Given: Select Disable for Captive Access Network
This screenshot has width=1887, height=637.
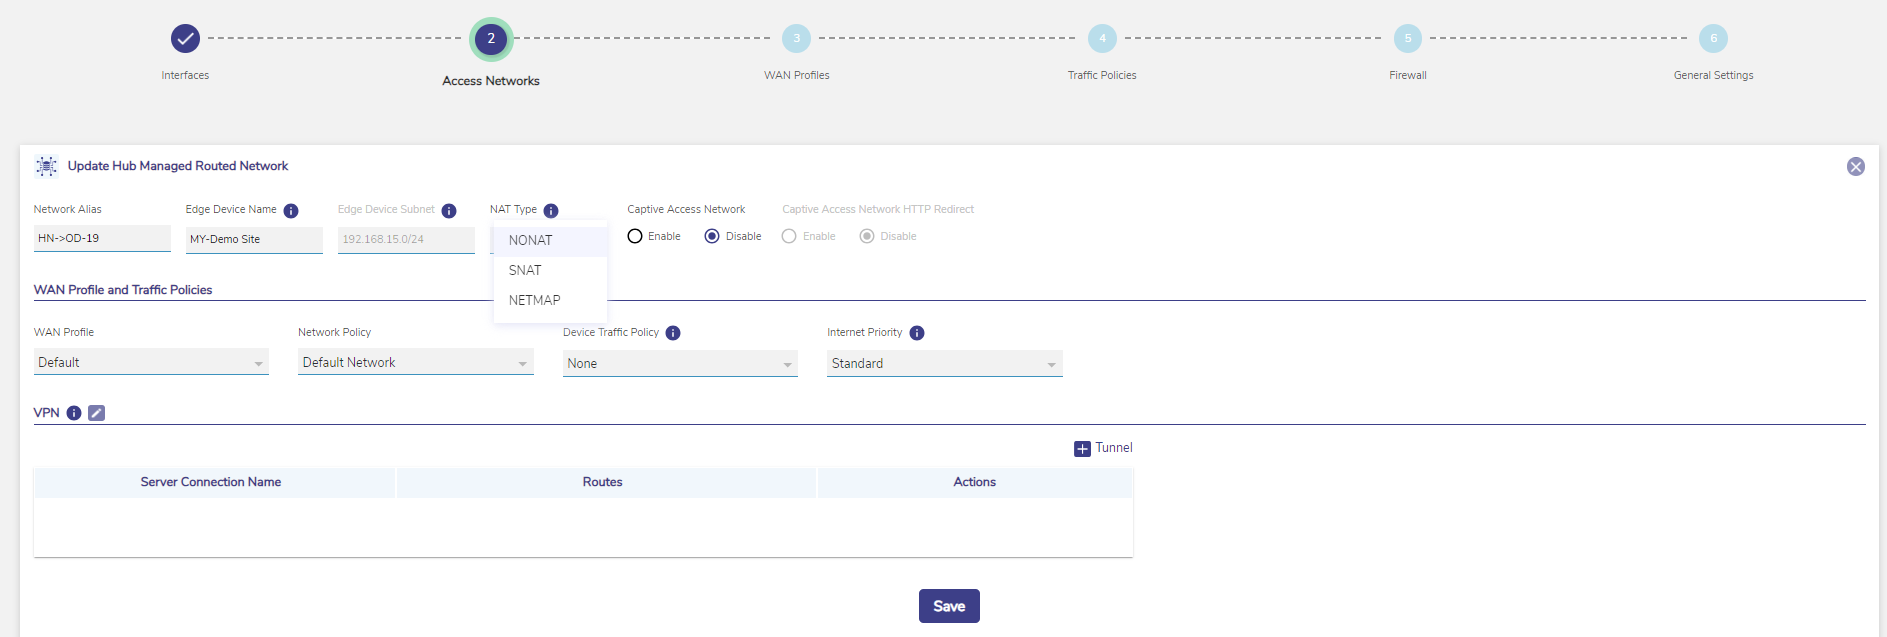Looking at the screenshot, I should pyautogui.click(x=712, y=237).
